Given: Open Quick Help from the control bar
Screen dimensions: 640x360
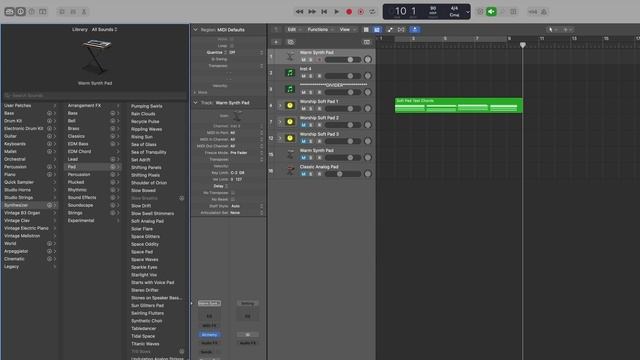Looking at the screenshot, I should (x=32, y=12).
